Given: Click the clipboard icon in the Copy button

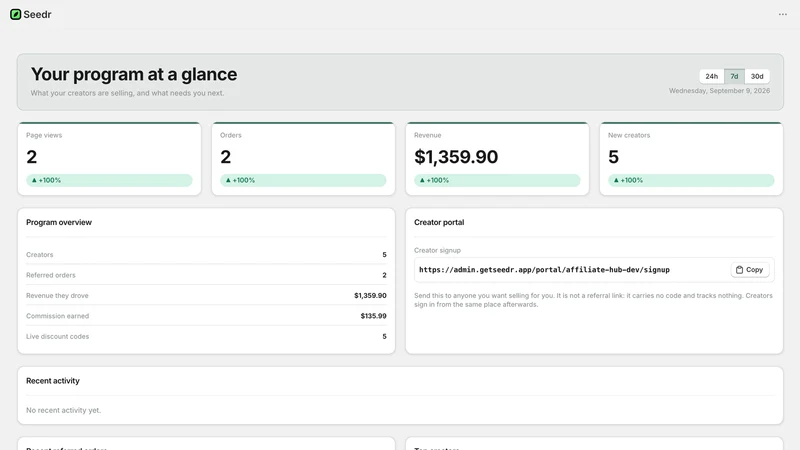Looking at the screenshot, I should tap(739, 270).
